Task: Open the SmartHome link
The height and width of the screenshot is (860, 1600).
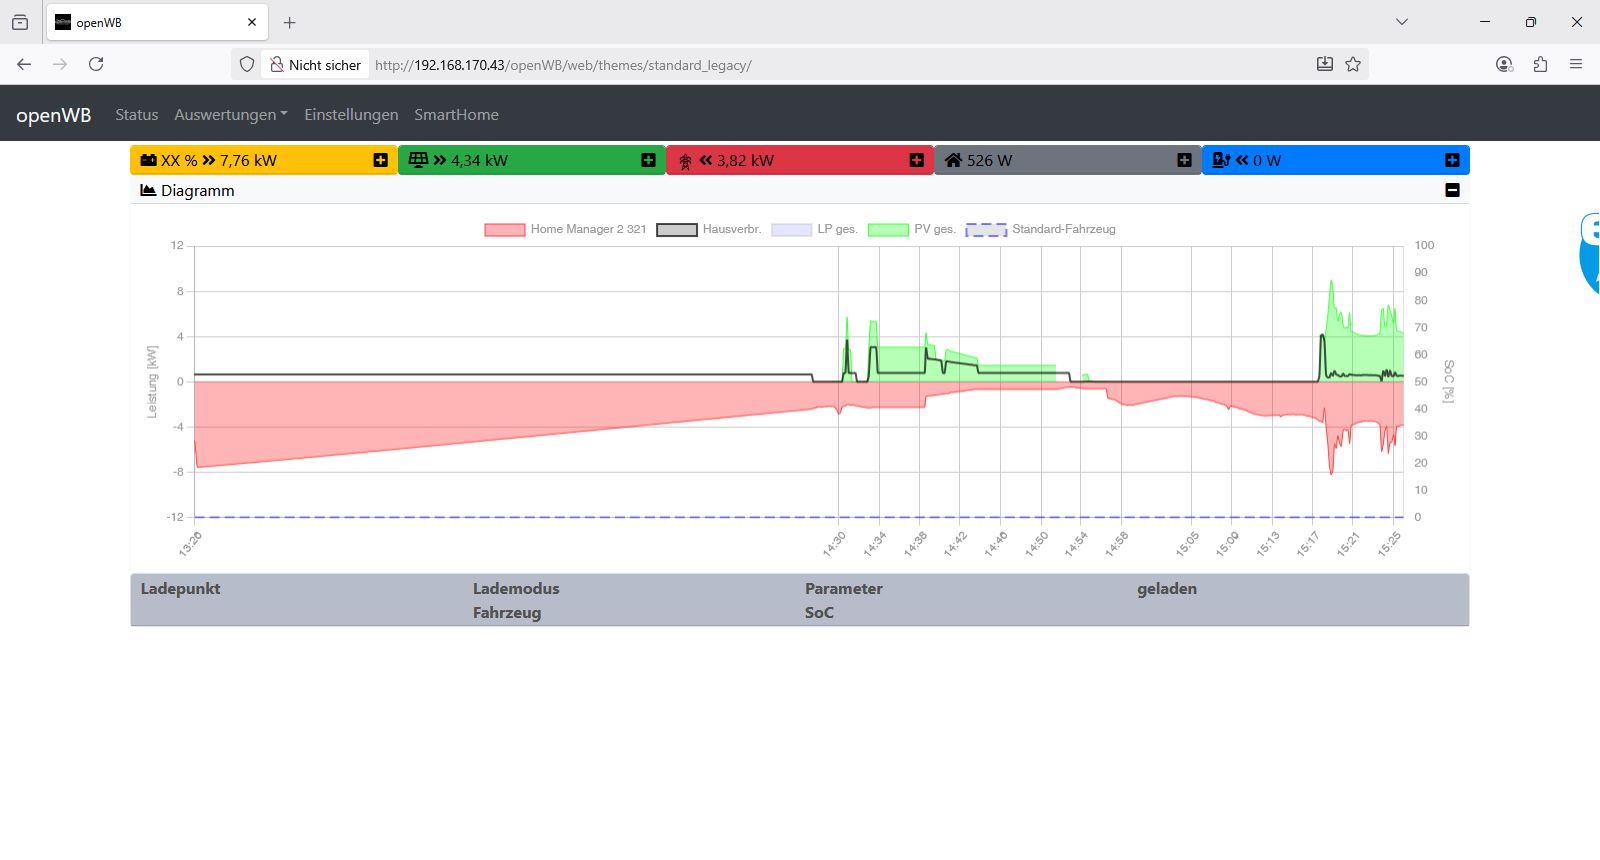Action: 456,115
